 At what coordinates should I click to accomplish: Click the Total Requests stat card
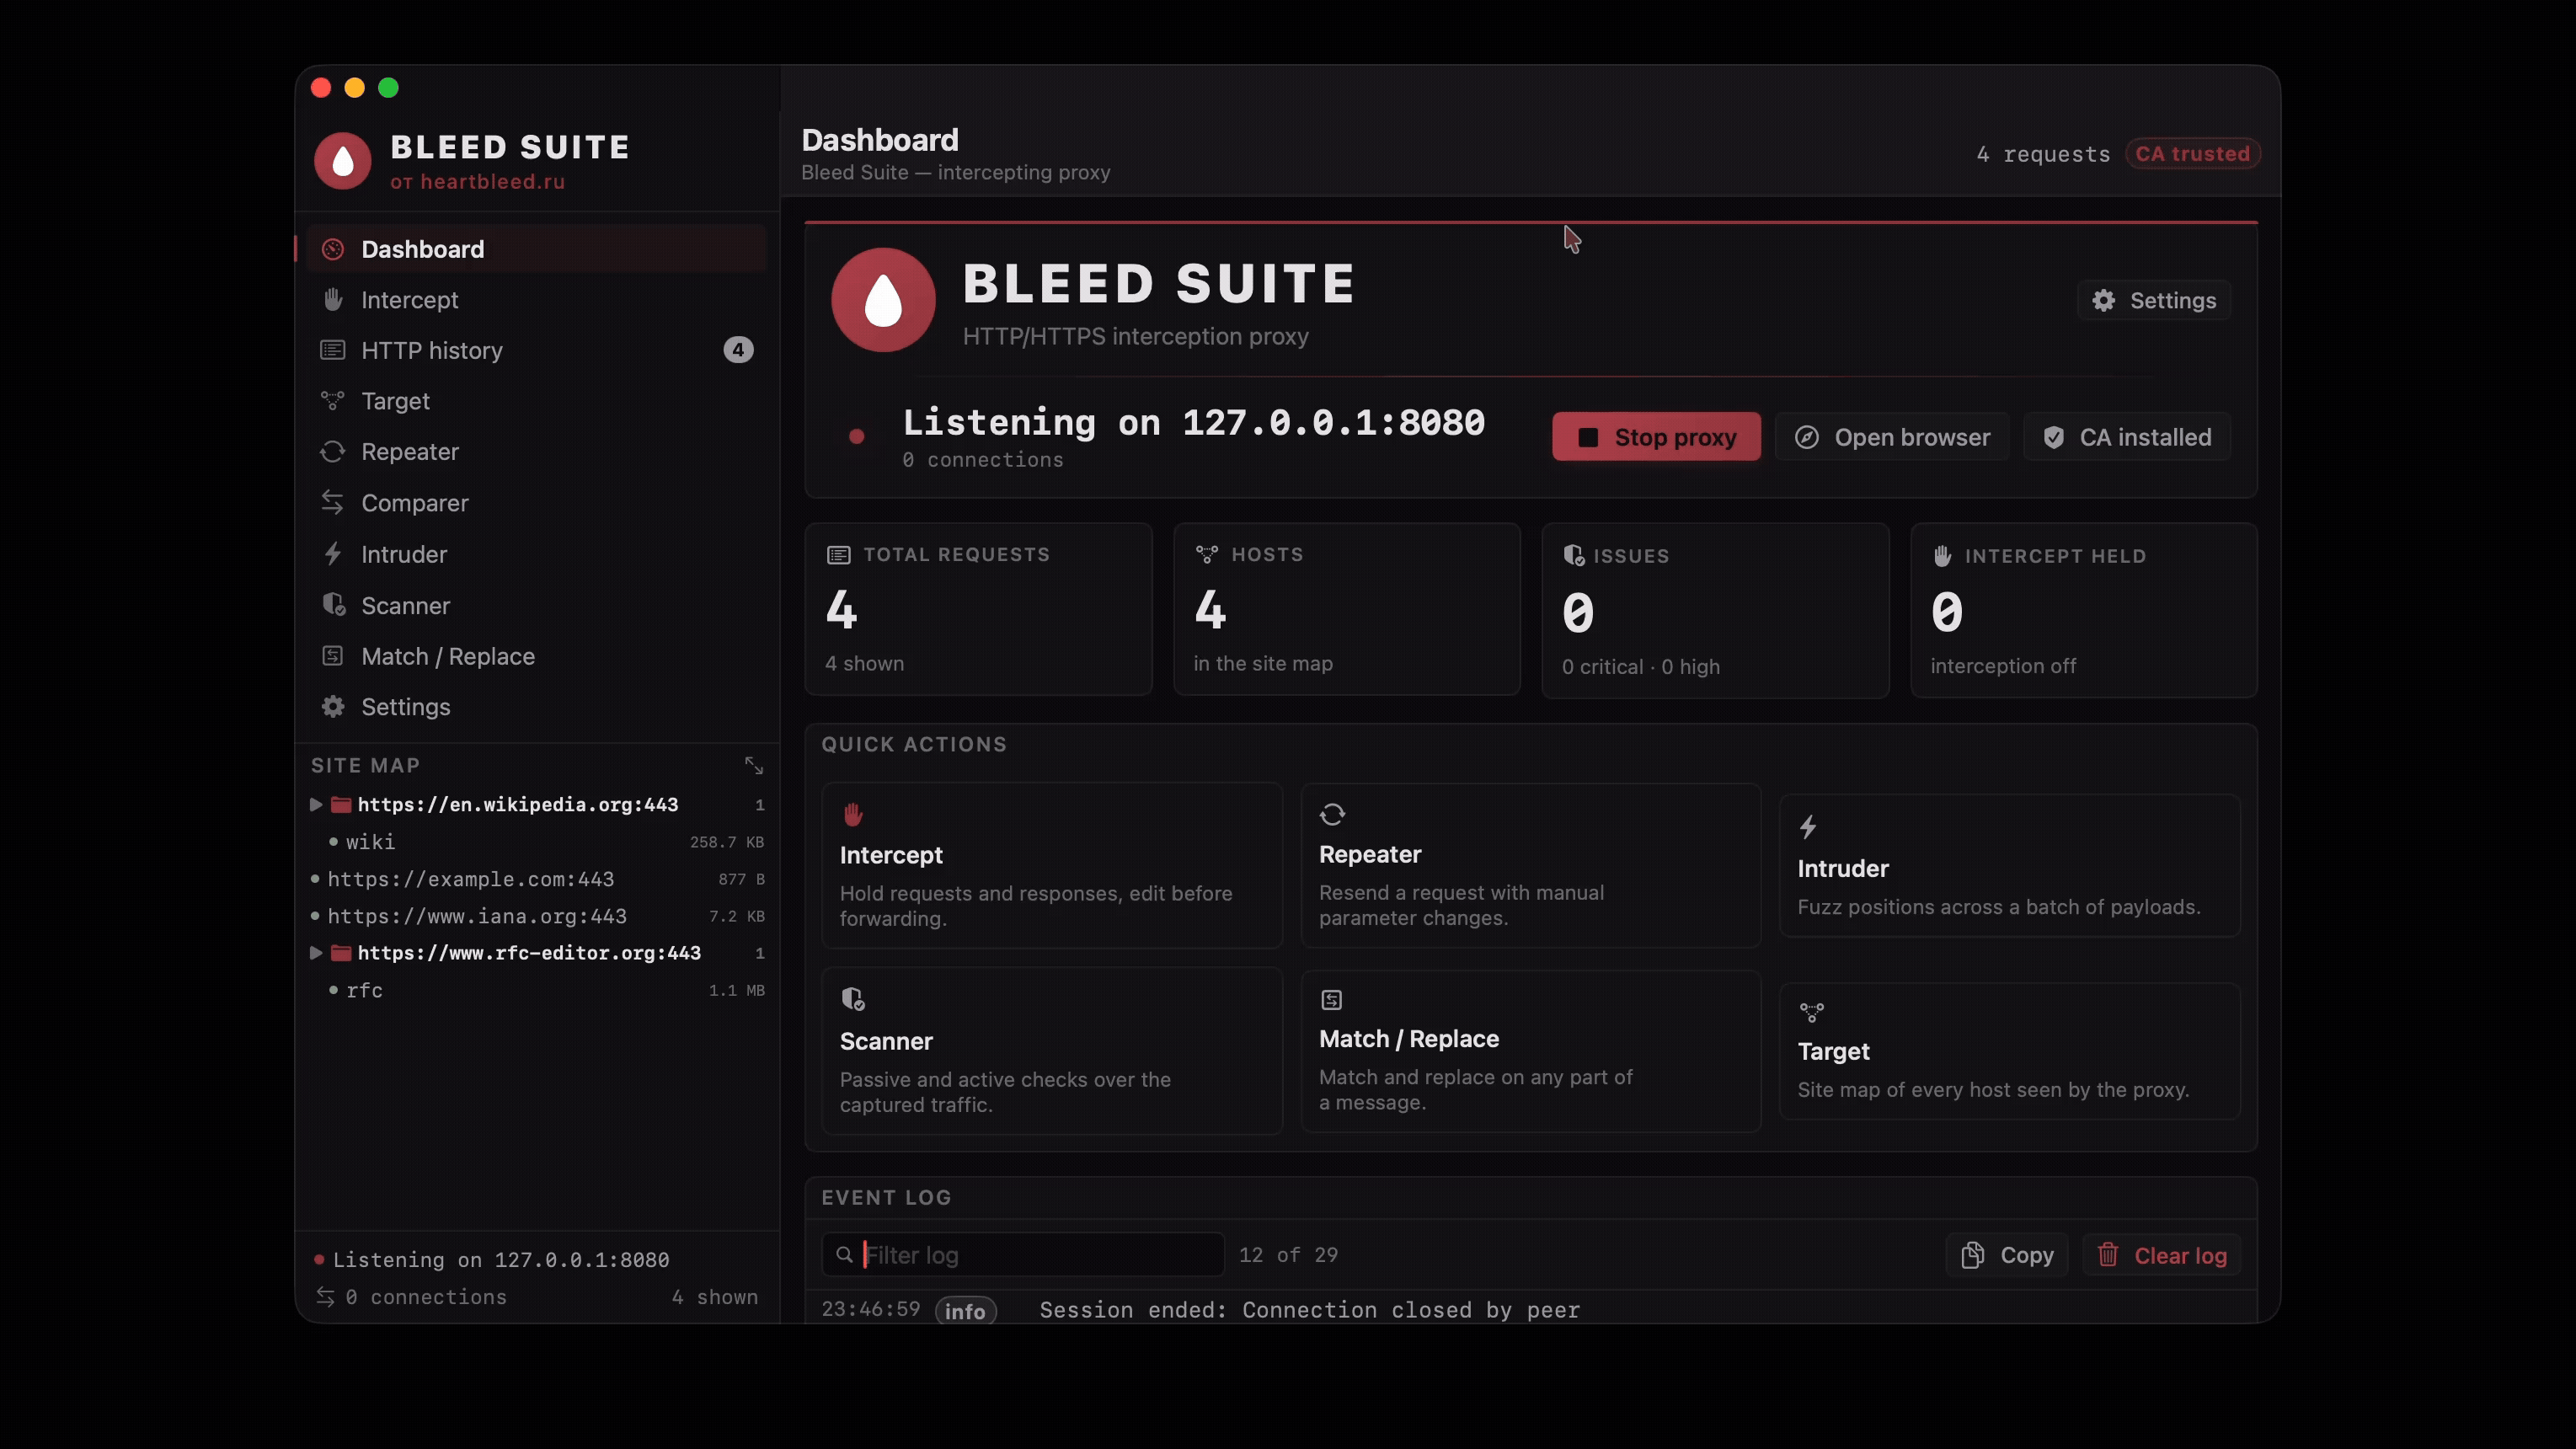tap(978, 609)
